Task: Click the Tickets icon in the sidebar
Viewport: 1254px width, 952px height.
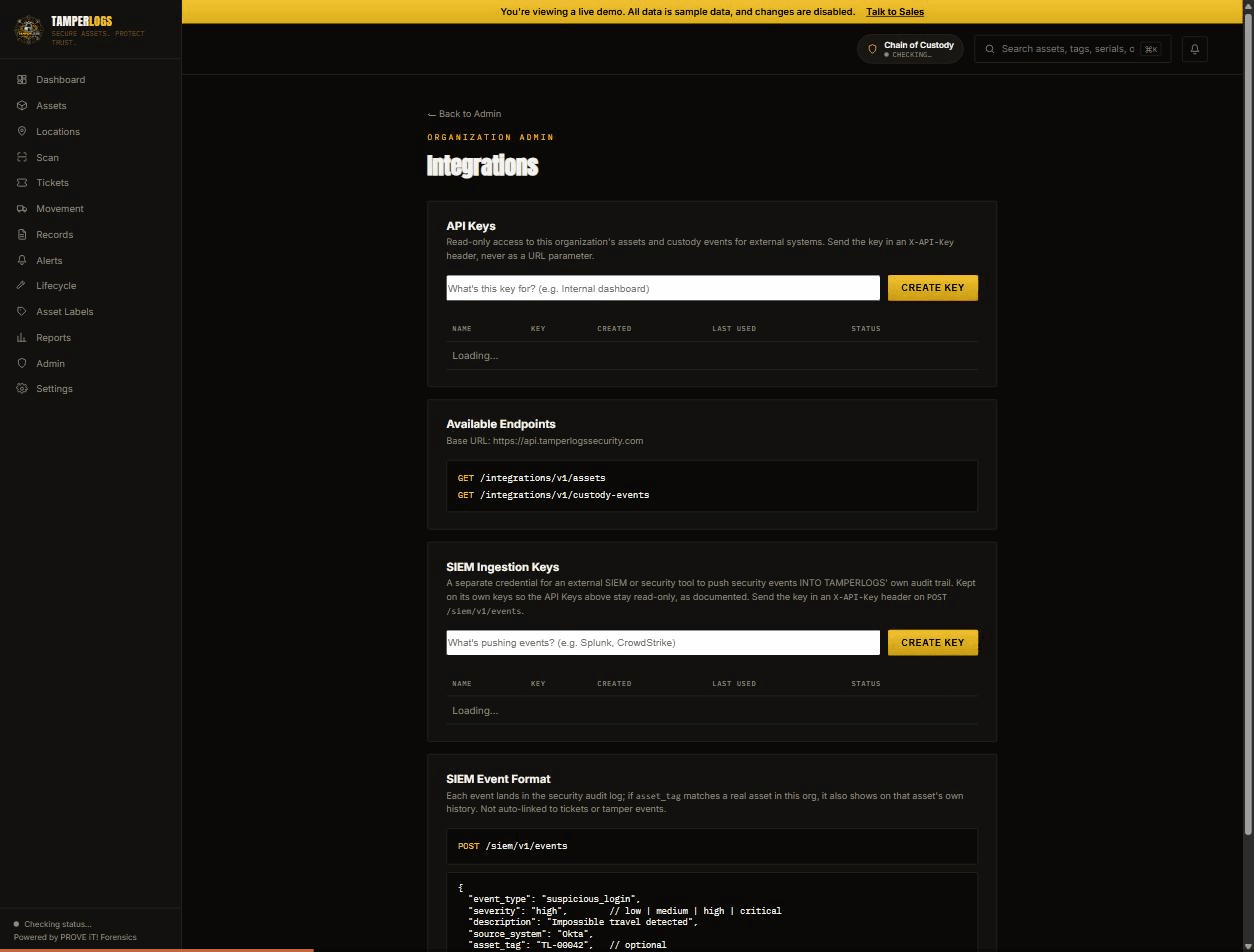Action: (x=22, y=183)
